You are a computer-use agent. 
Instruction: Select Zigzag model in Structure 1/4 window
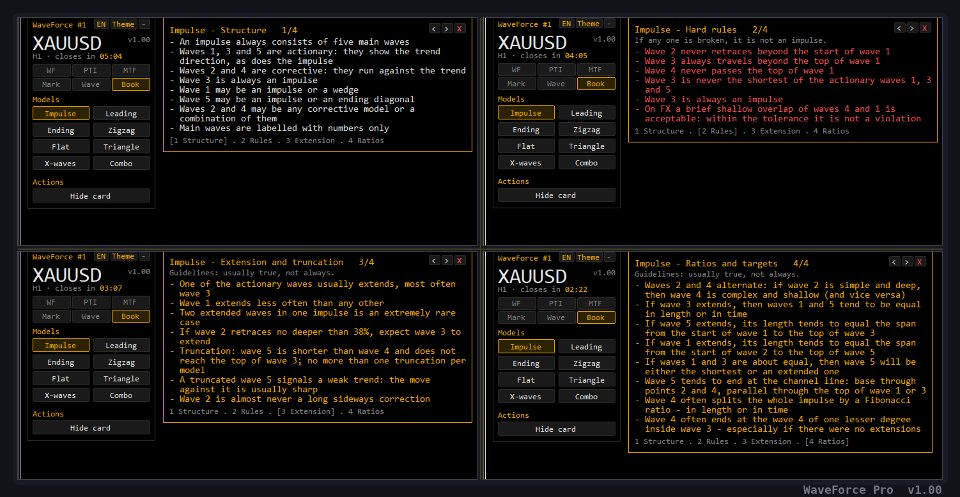coord(121,130)
